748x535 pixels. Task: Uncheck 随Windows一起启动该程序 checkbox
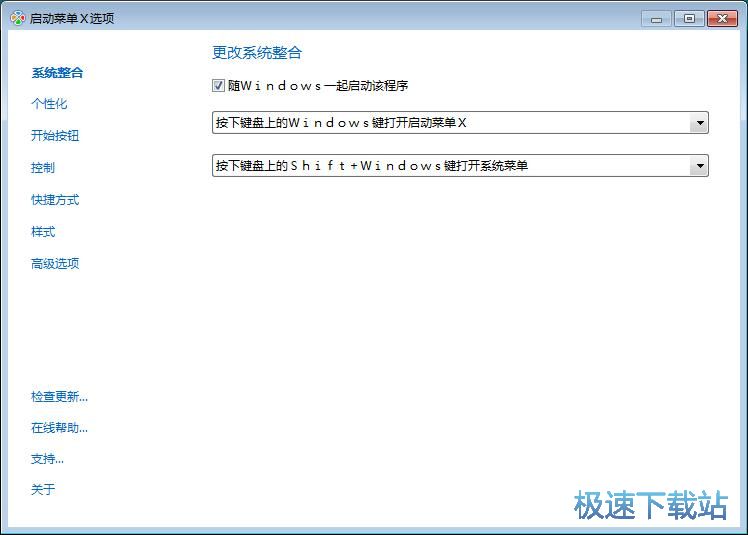pos(218,86)
